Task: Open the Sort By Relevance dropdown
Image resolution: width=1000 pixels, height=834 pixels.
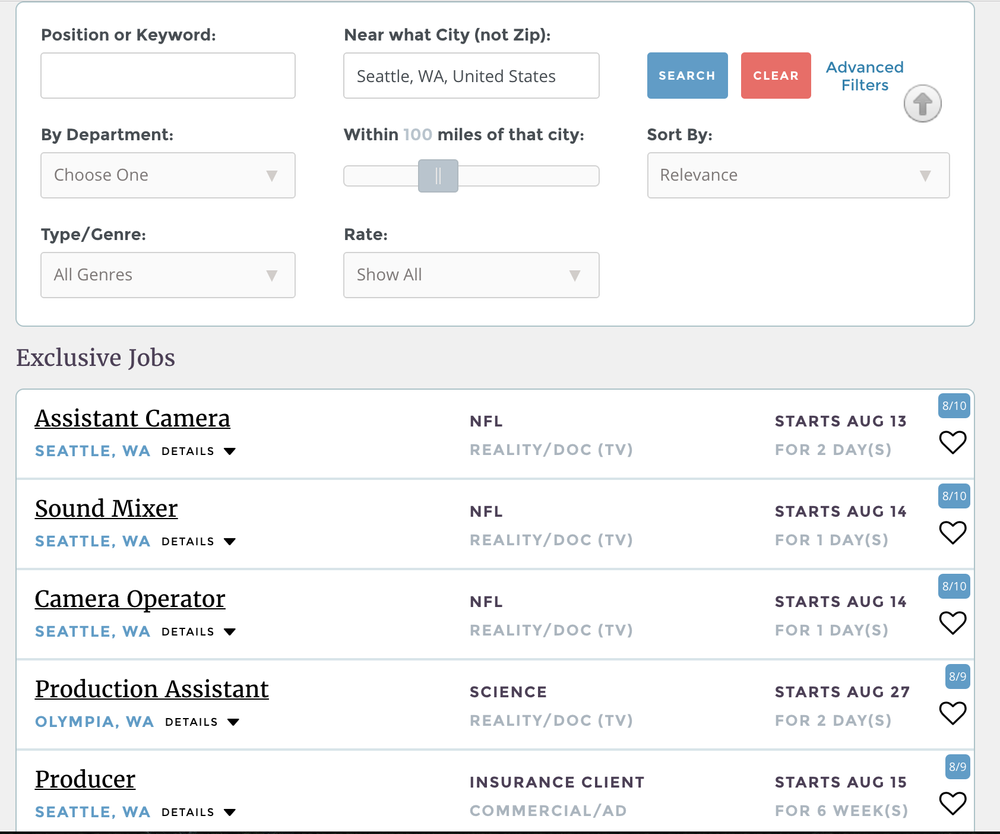Action: tap(798, 175)
